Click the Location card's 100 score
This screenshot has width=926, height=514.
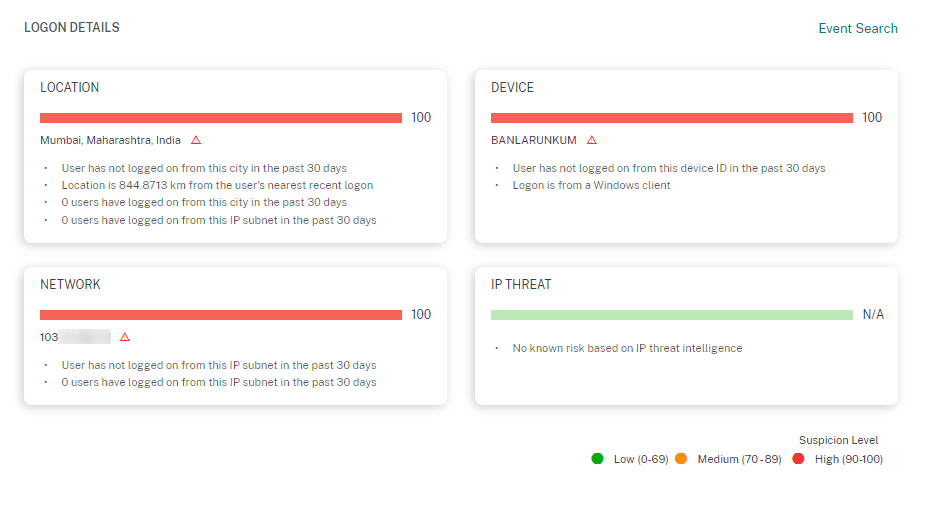421,118
